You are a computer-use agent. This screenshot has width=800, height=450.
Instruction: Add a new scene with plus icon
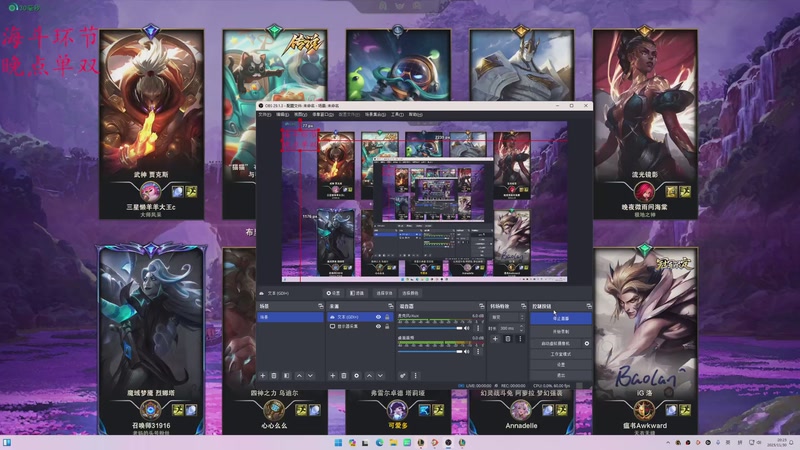pos(262,375)
